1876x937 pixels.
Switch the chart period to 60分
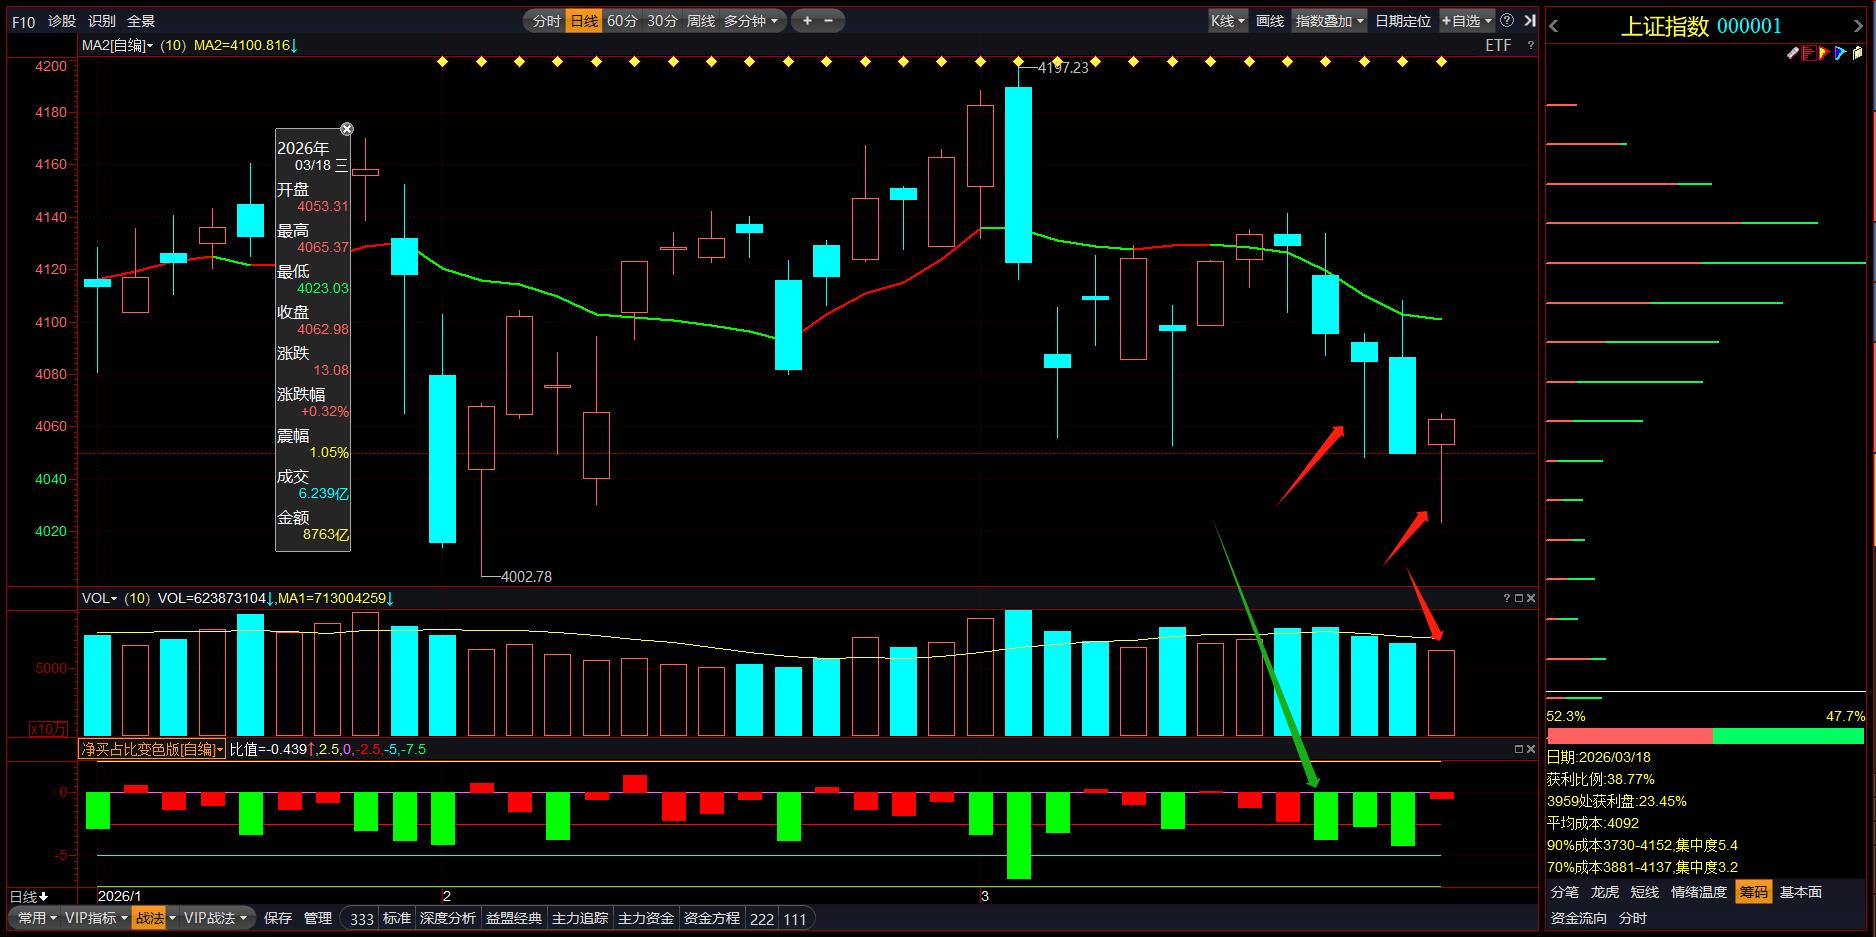click(x=622, y=21)
